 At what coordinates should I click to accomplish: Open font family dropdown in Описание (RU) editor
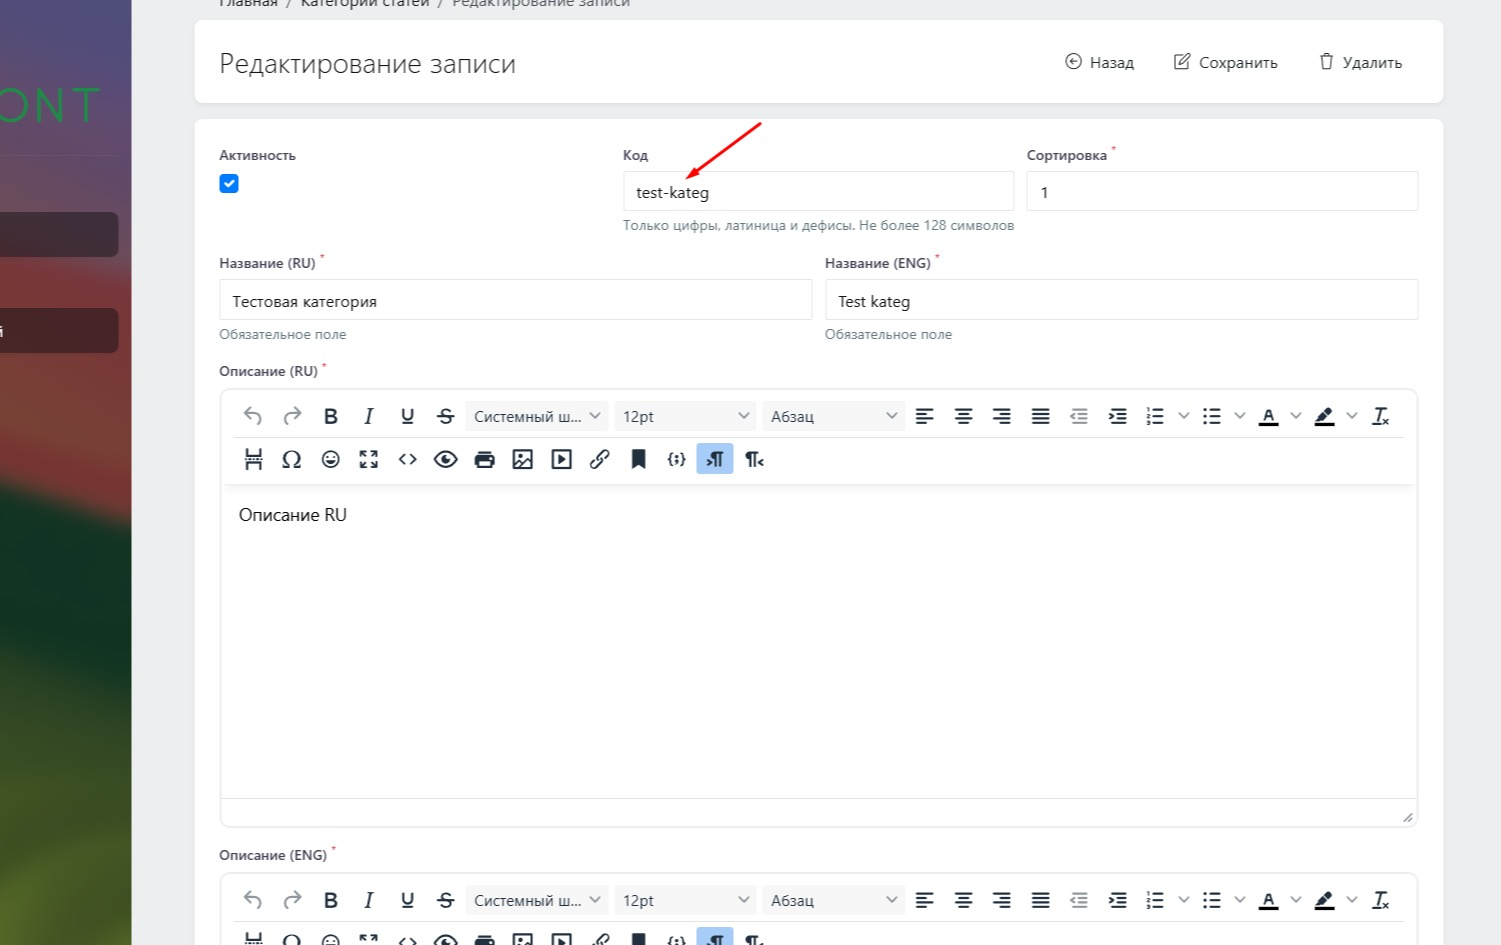click(537, 417)
